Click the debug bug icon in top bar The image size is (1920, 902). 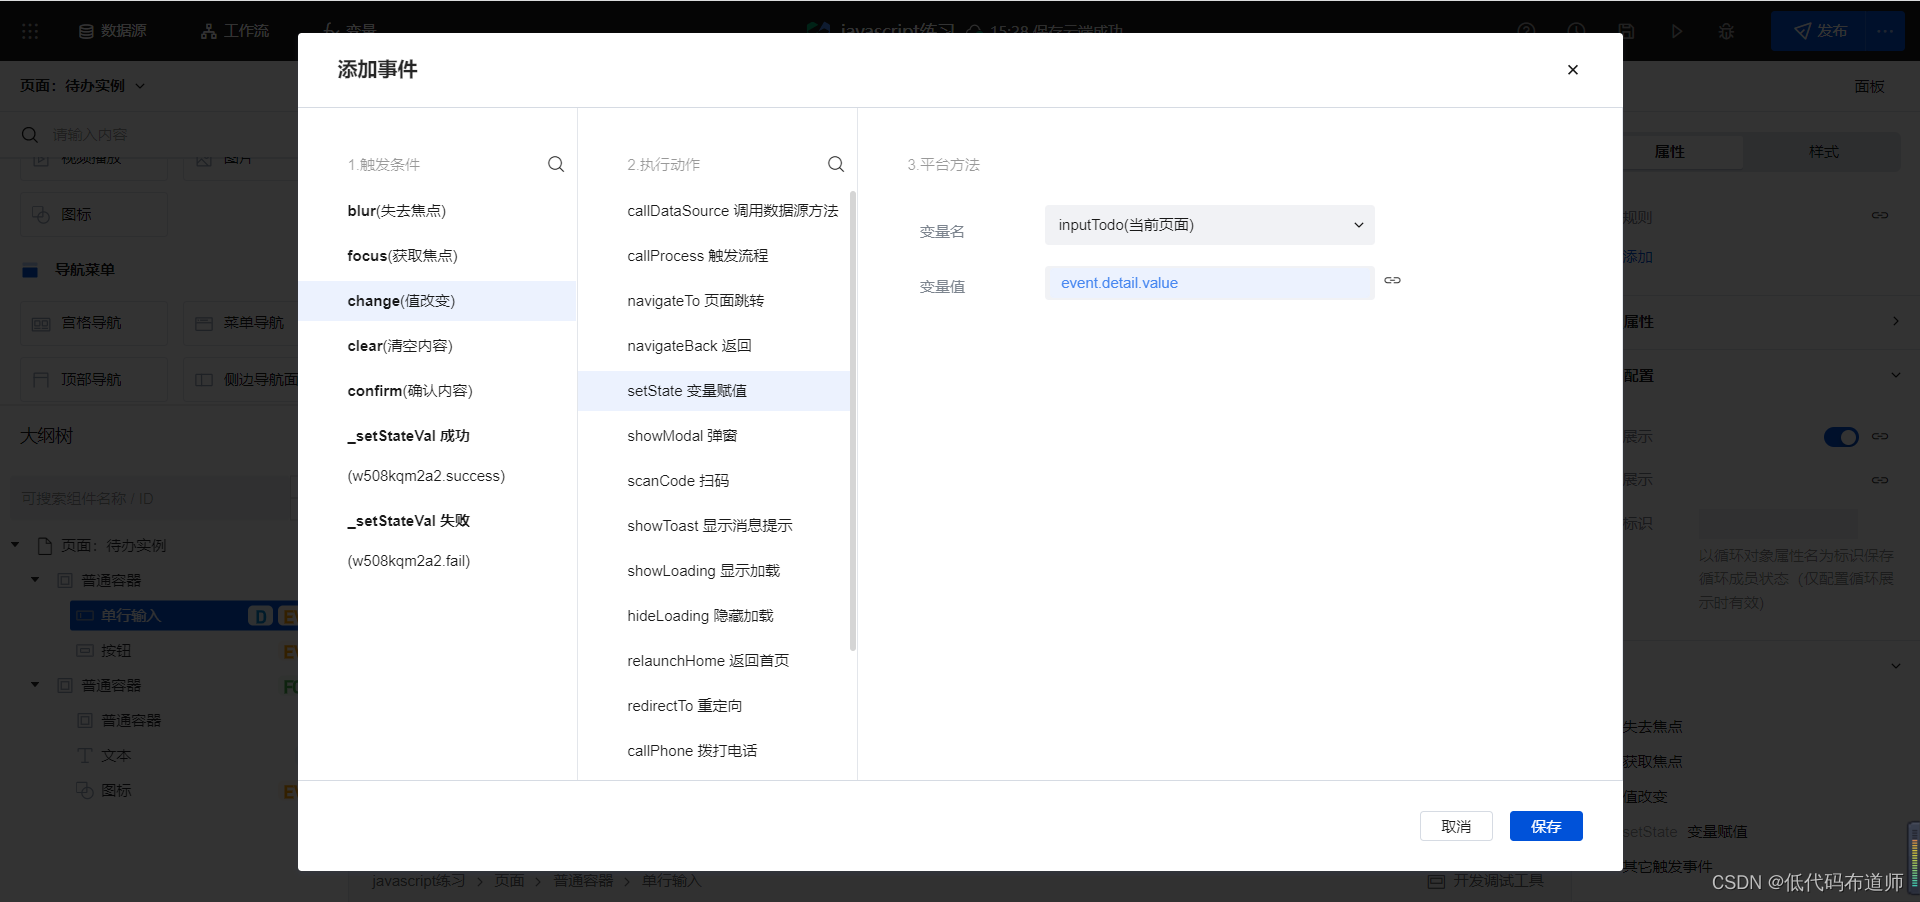click(x=1726, y=31)
